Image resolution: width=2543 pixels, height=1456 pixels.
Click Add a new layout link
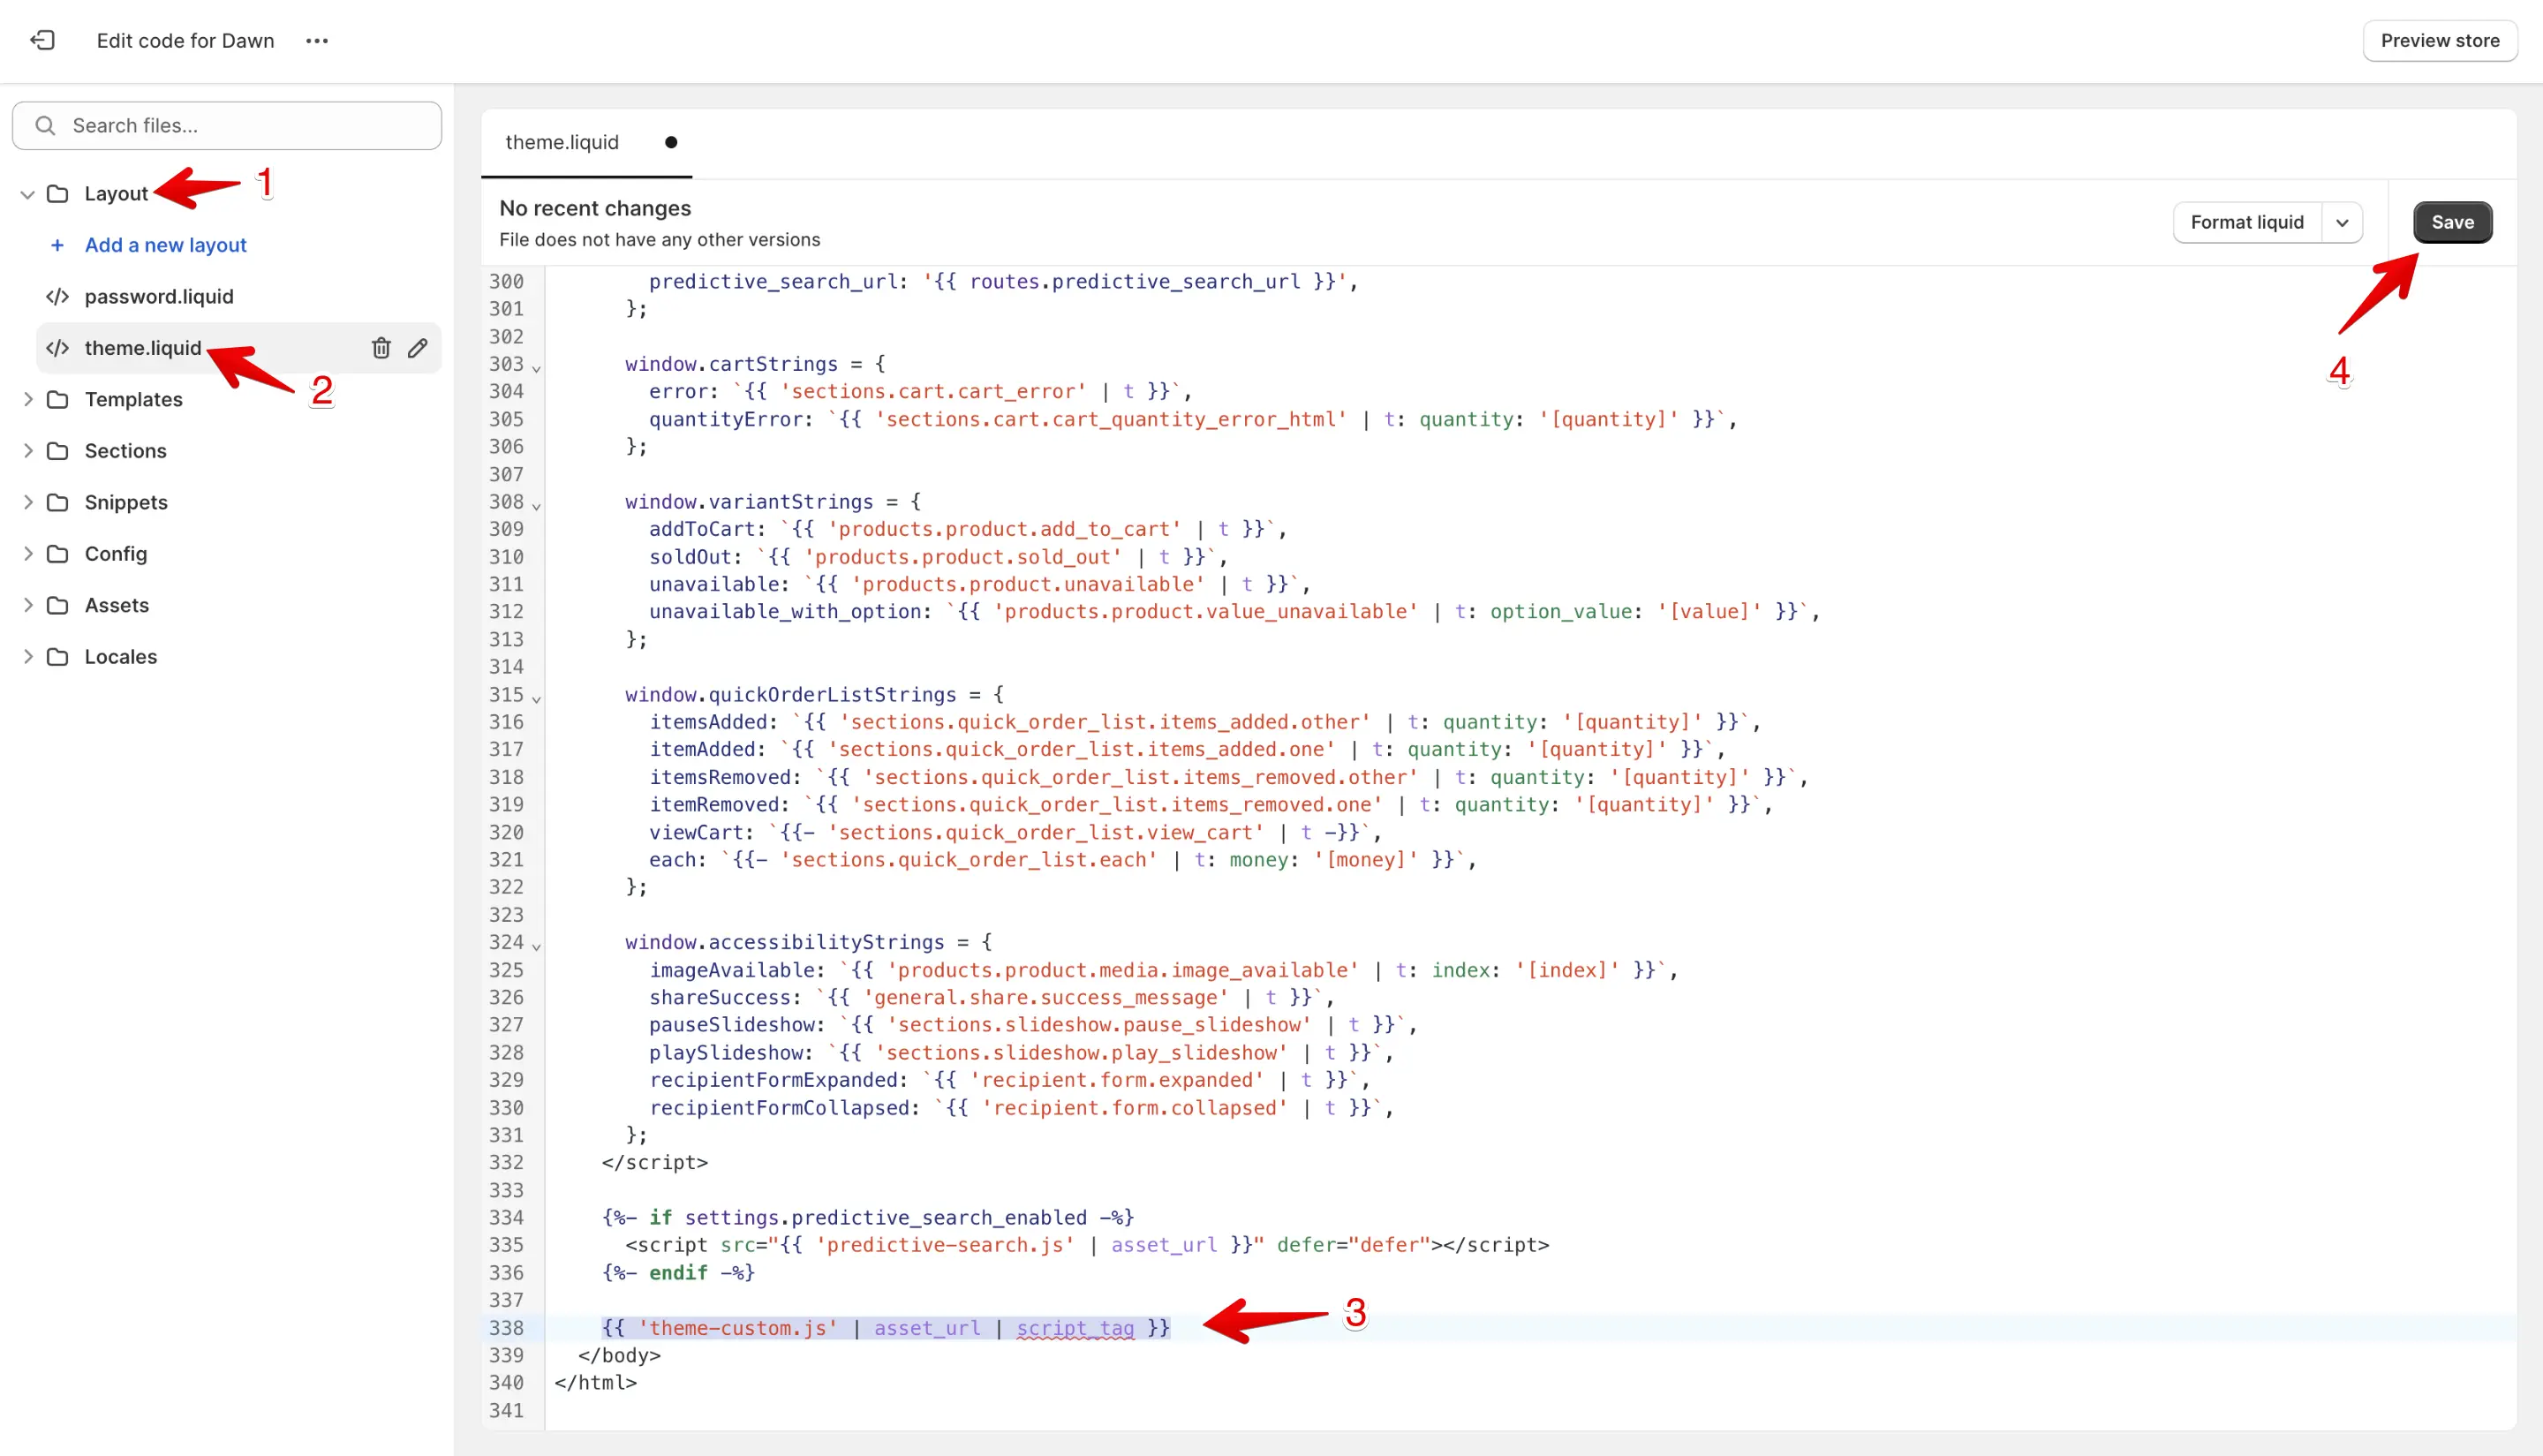(165, 245)
